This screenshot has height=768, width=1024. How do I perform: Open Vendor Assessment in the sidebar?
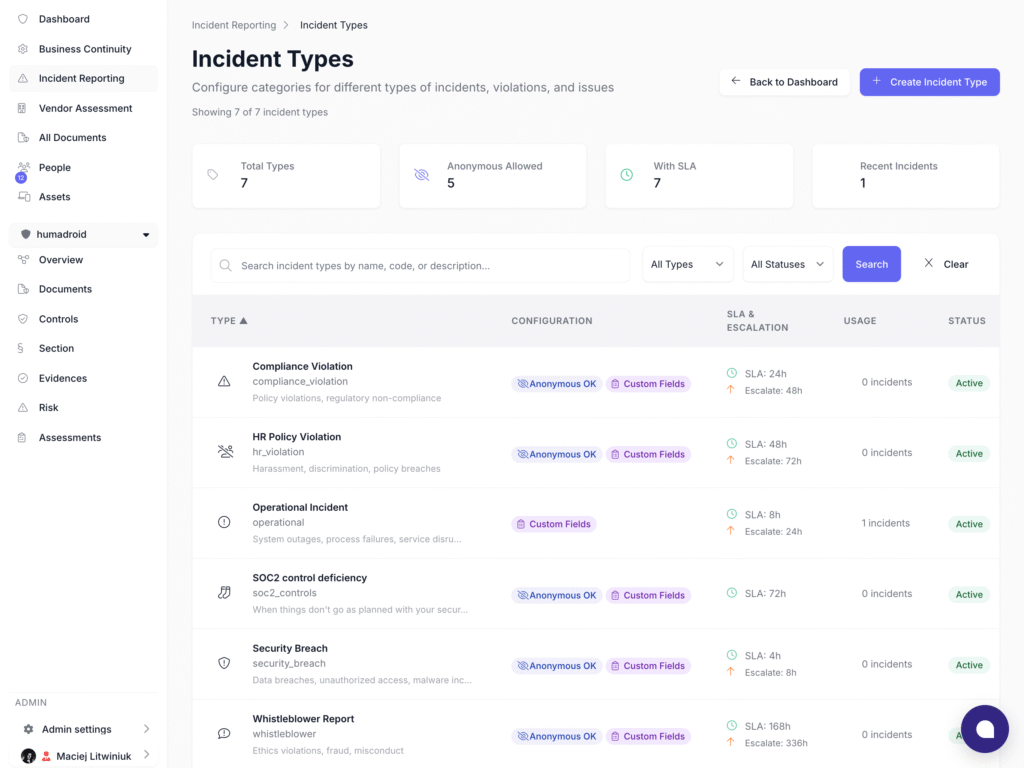(85, 108)
